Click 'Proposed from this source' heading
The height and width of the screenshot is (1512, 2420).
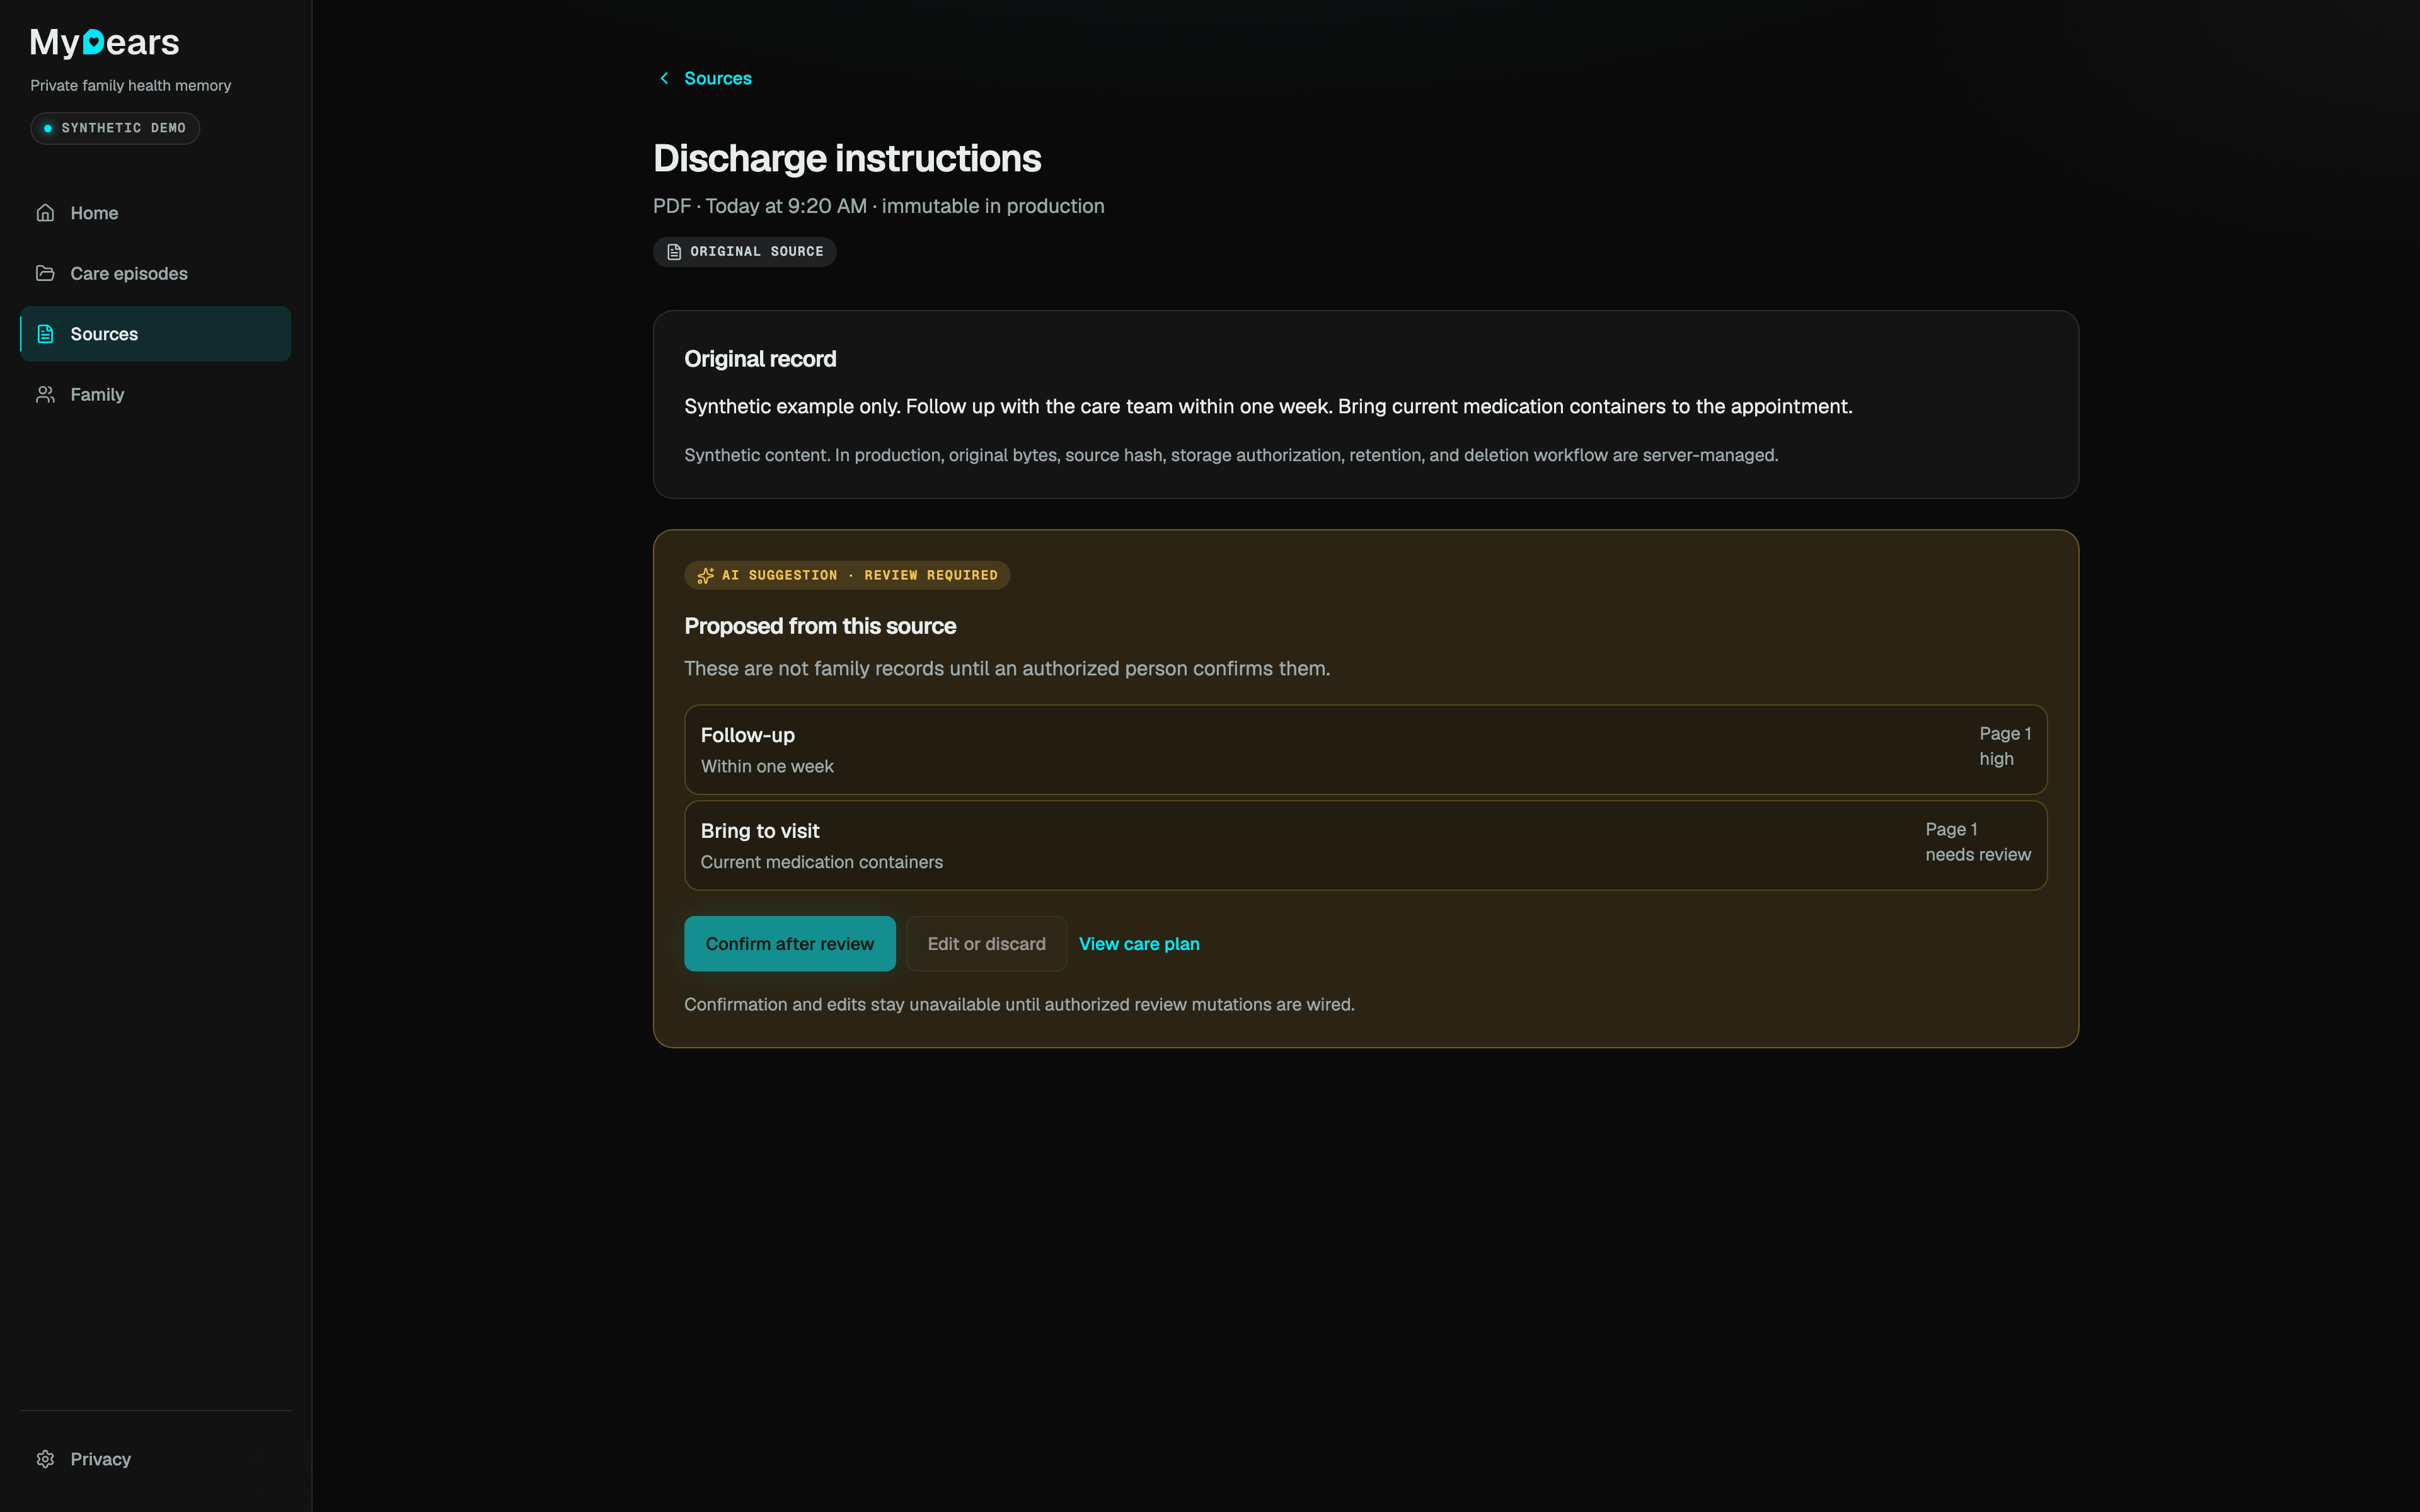pos(819,626)
